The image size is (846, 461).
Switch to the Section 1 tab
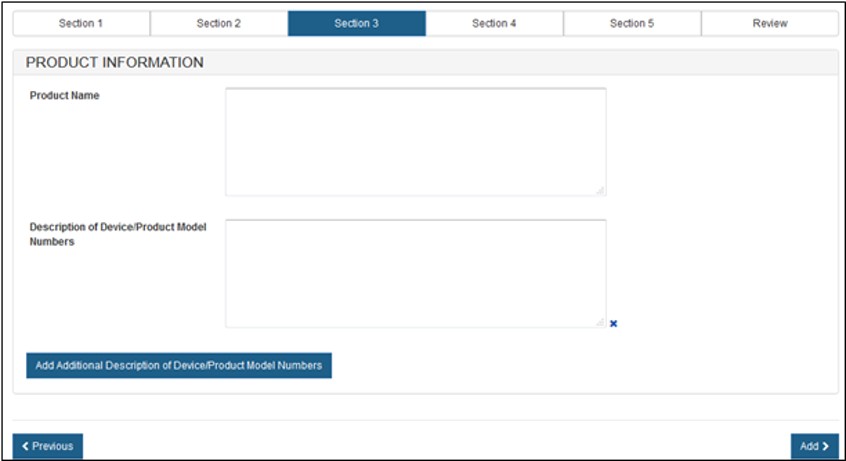pyautogui.click(x=81, y=23)
